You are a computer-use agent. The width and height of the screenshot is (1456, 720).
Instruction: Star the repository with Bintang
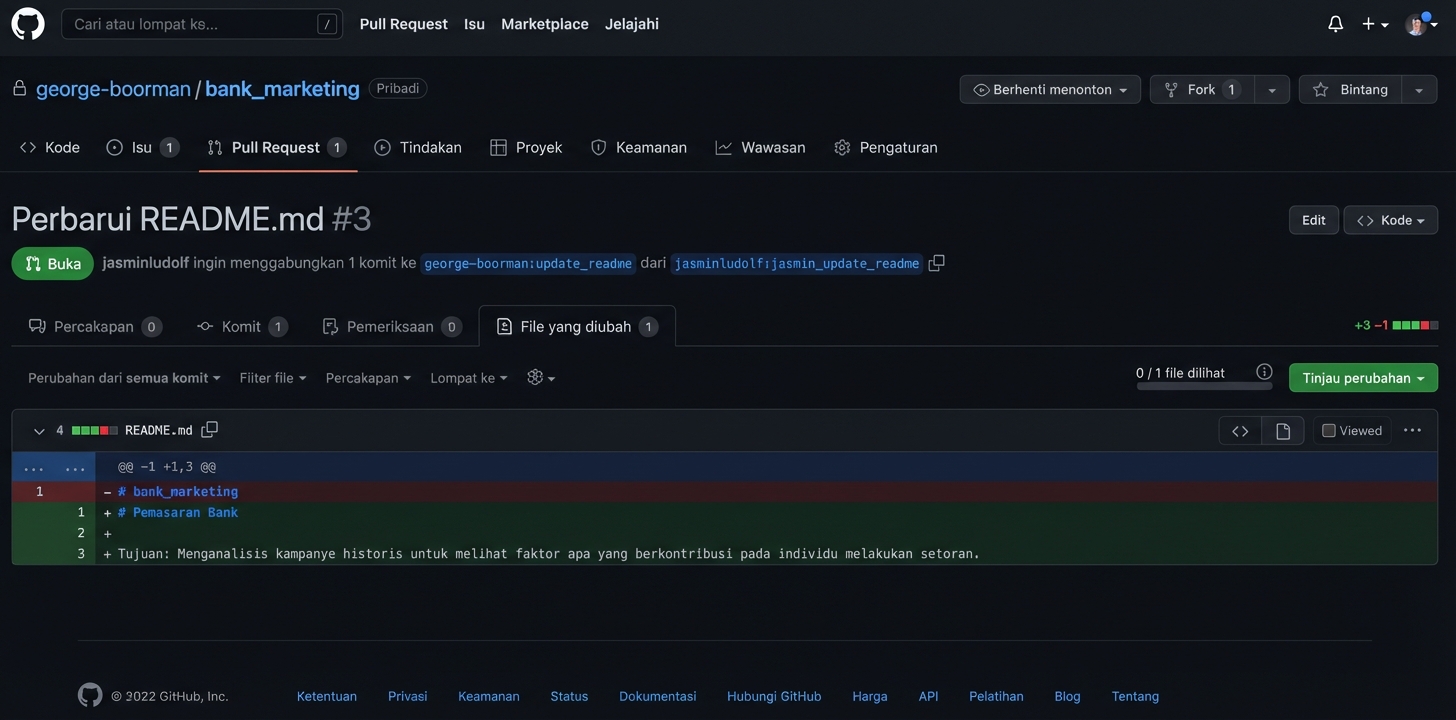click(1350, 89)
